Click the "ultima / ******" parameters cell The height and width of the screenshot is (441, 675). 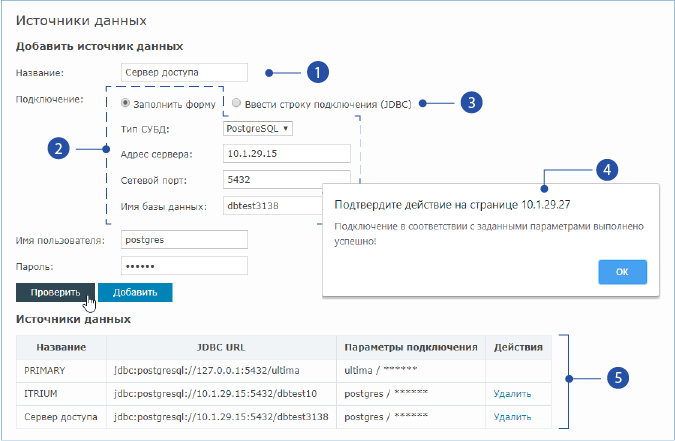coord(411,370)
